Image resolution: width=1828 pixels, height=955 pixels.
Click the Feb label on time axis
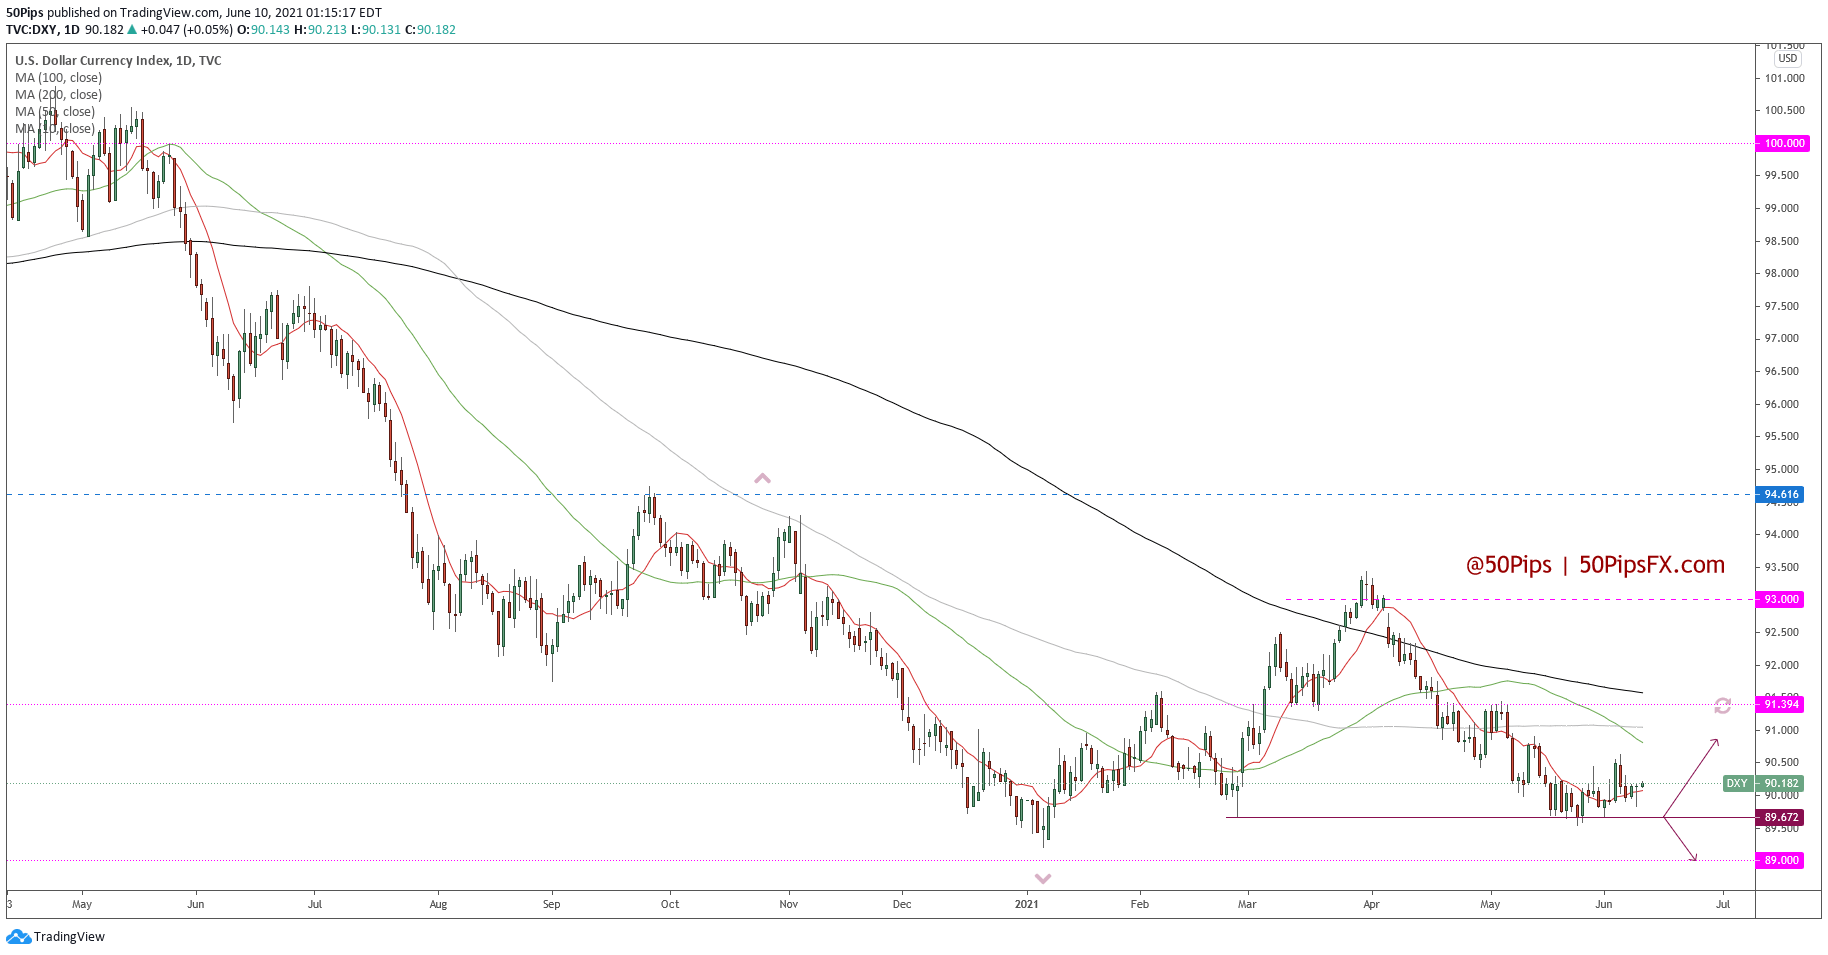(1140, 905)
